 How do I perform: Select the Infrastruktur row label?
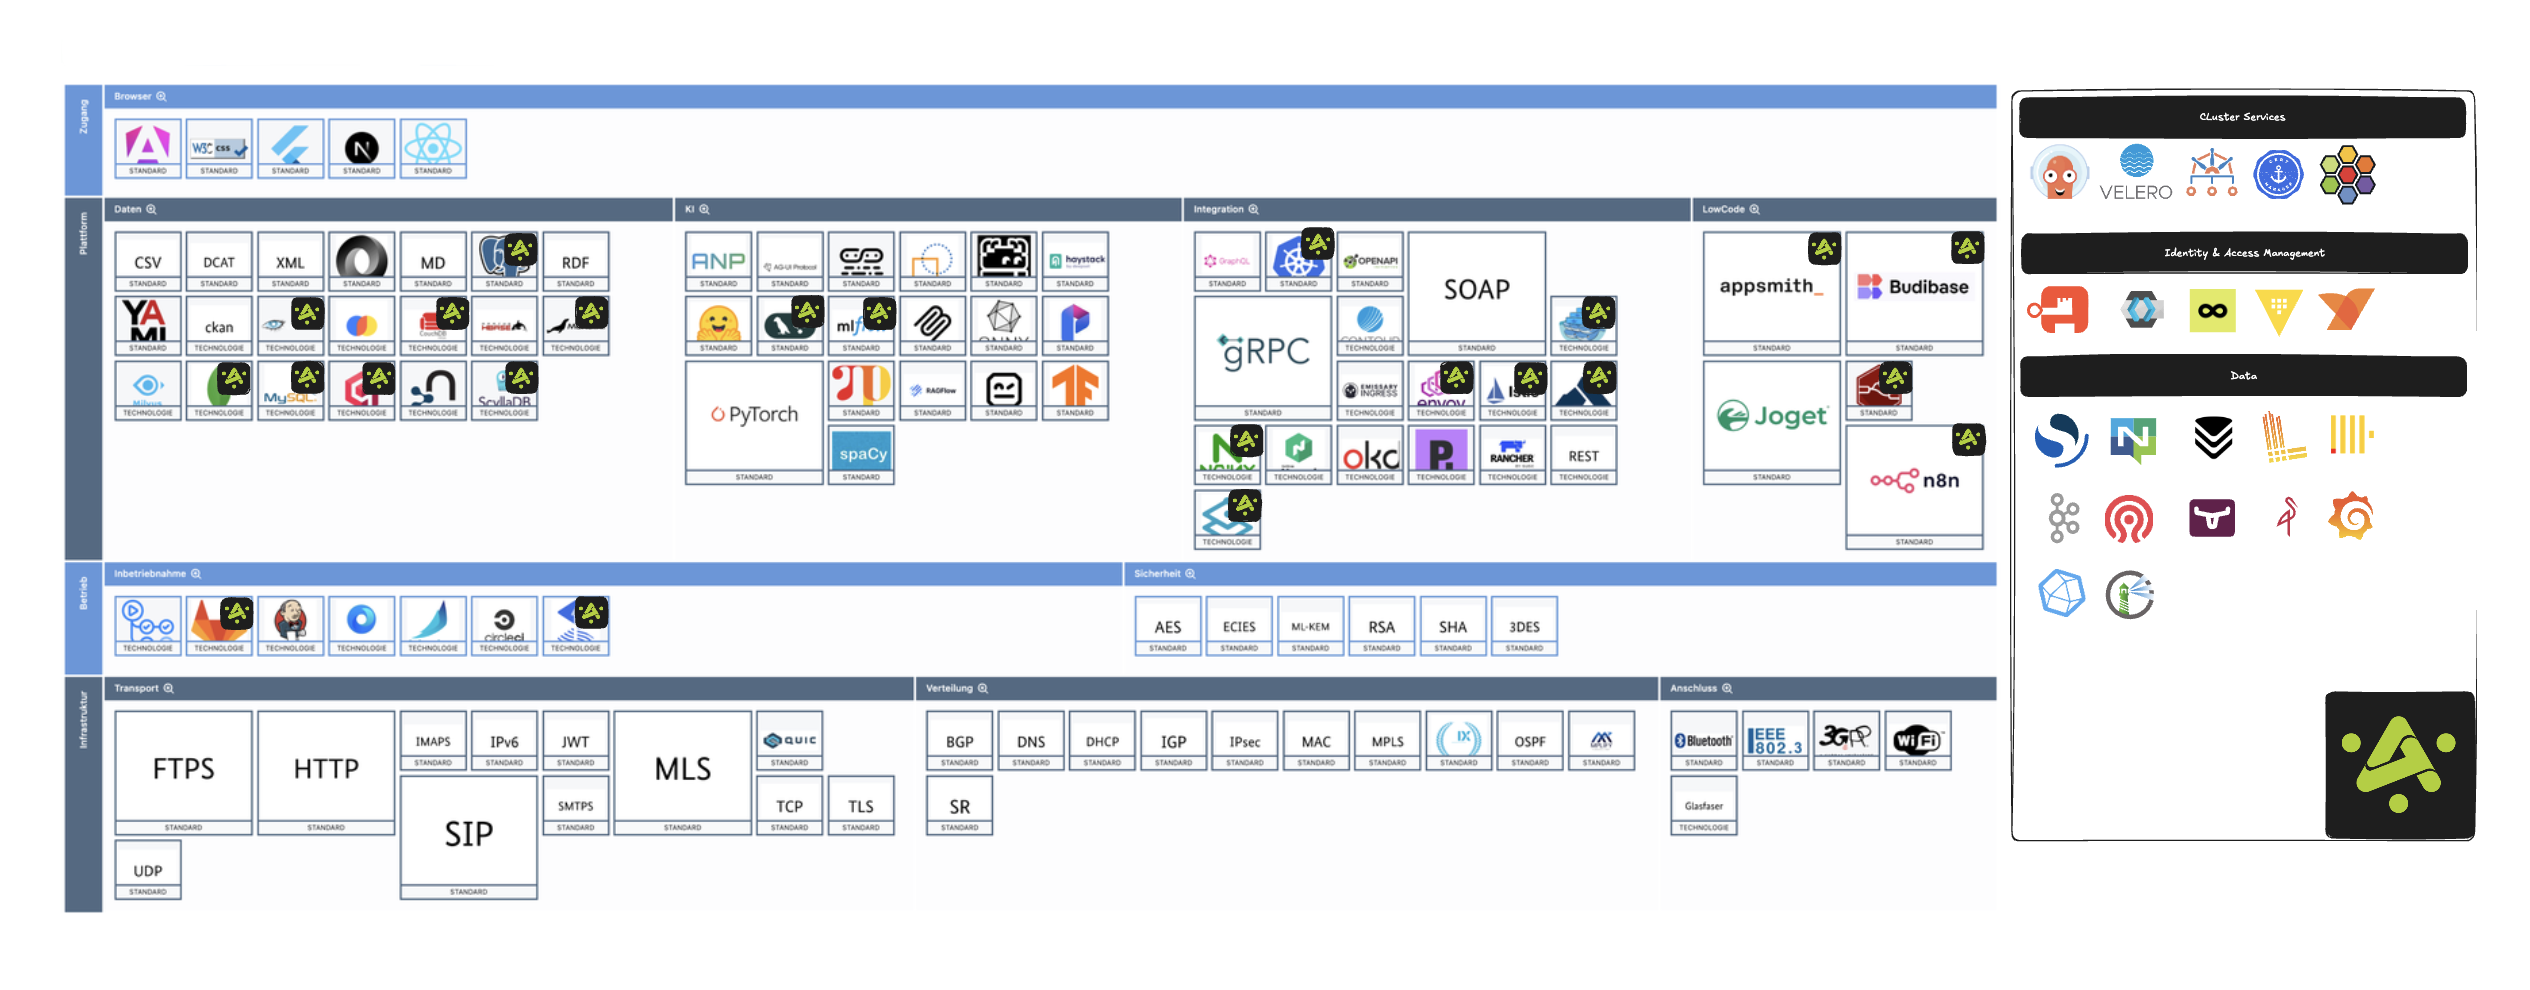tap(83, 720)
